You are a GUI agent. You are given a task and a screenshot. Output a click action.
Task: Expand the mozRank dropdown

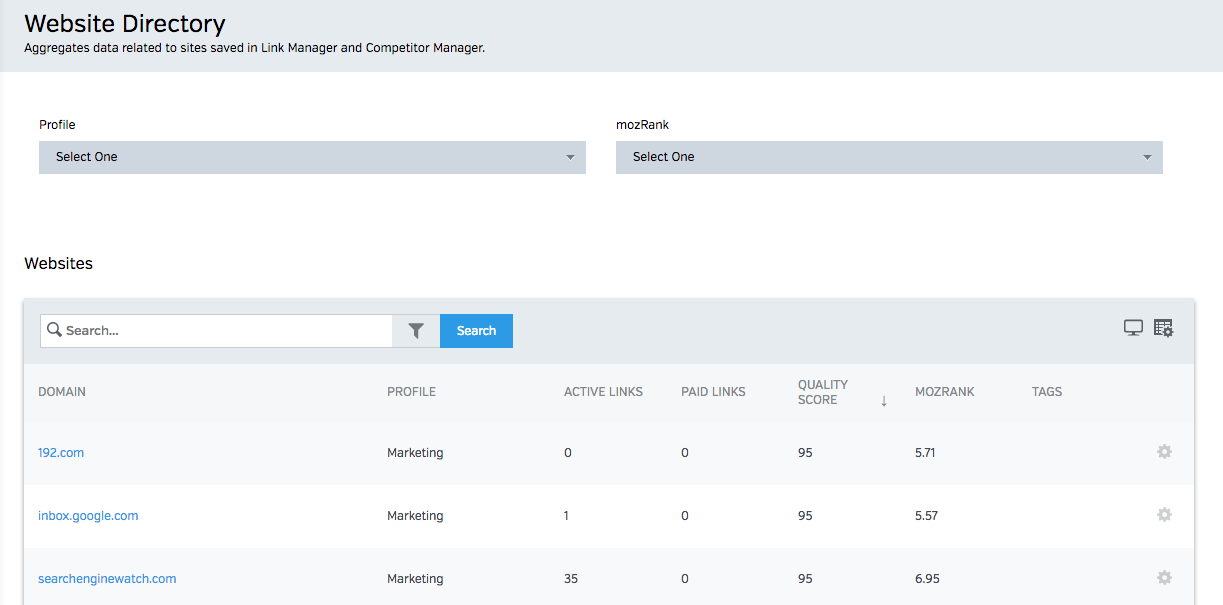pos(889,157)
